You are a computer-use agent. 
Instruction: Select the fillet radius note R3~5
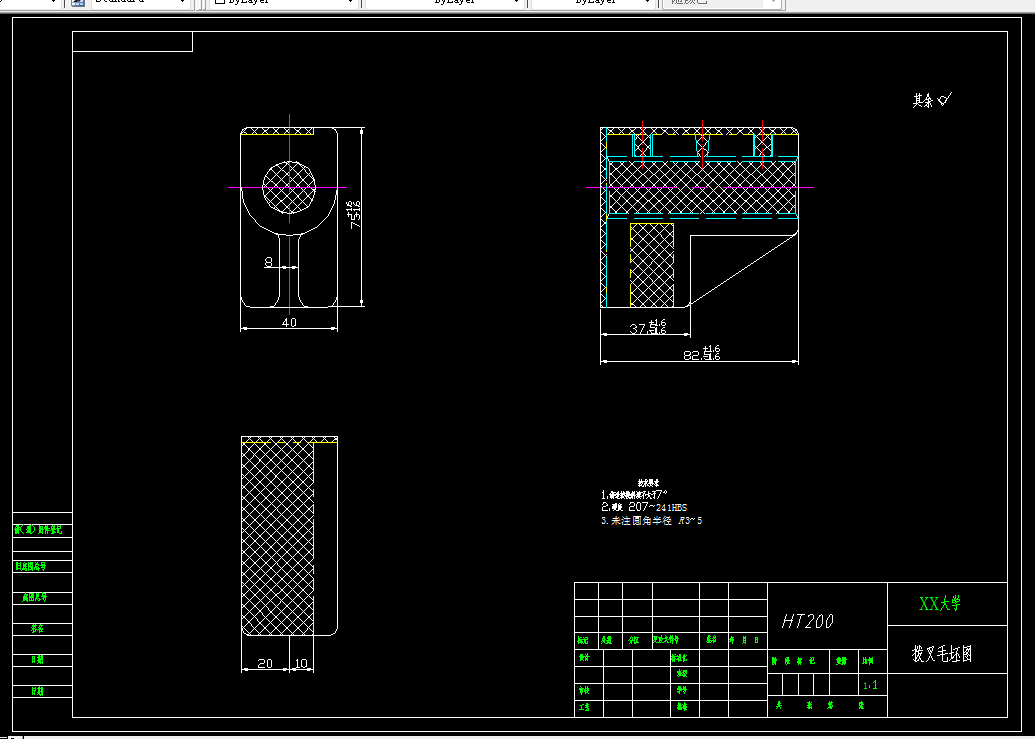(651, 521)
